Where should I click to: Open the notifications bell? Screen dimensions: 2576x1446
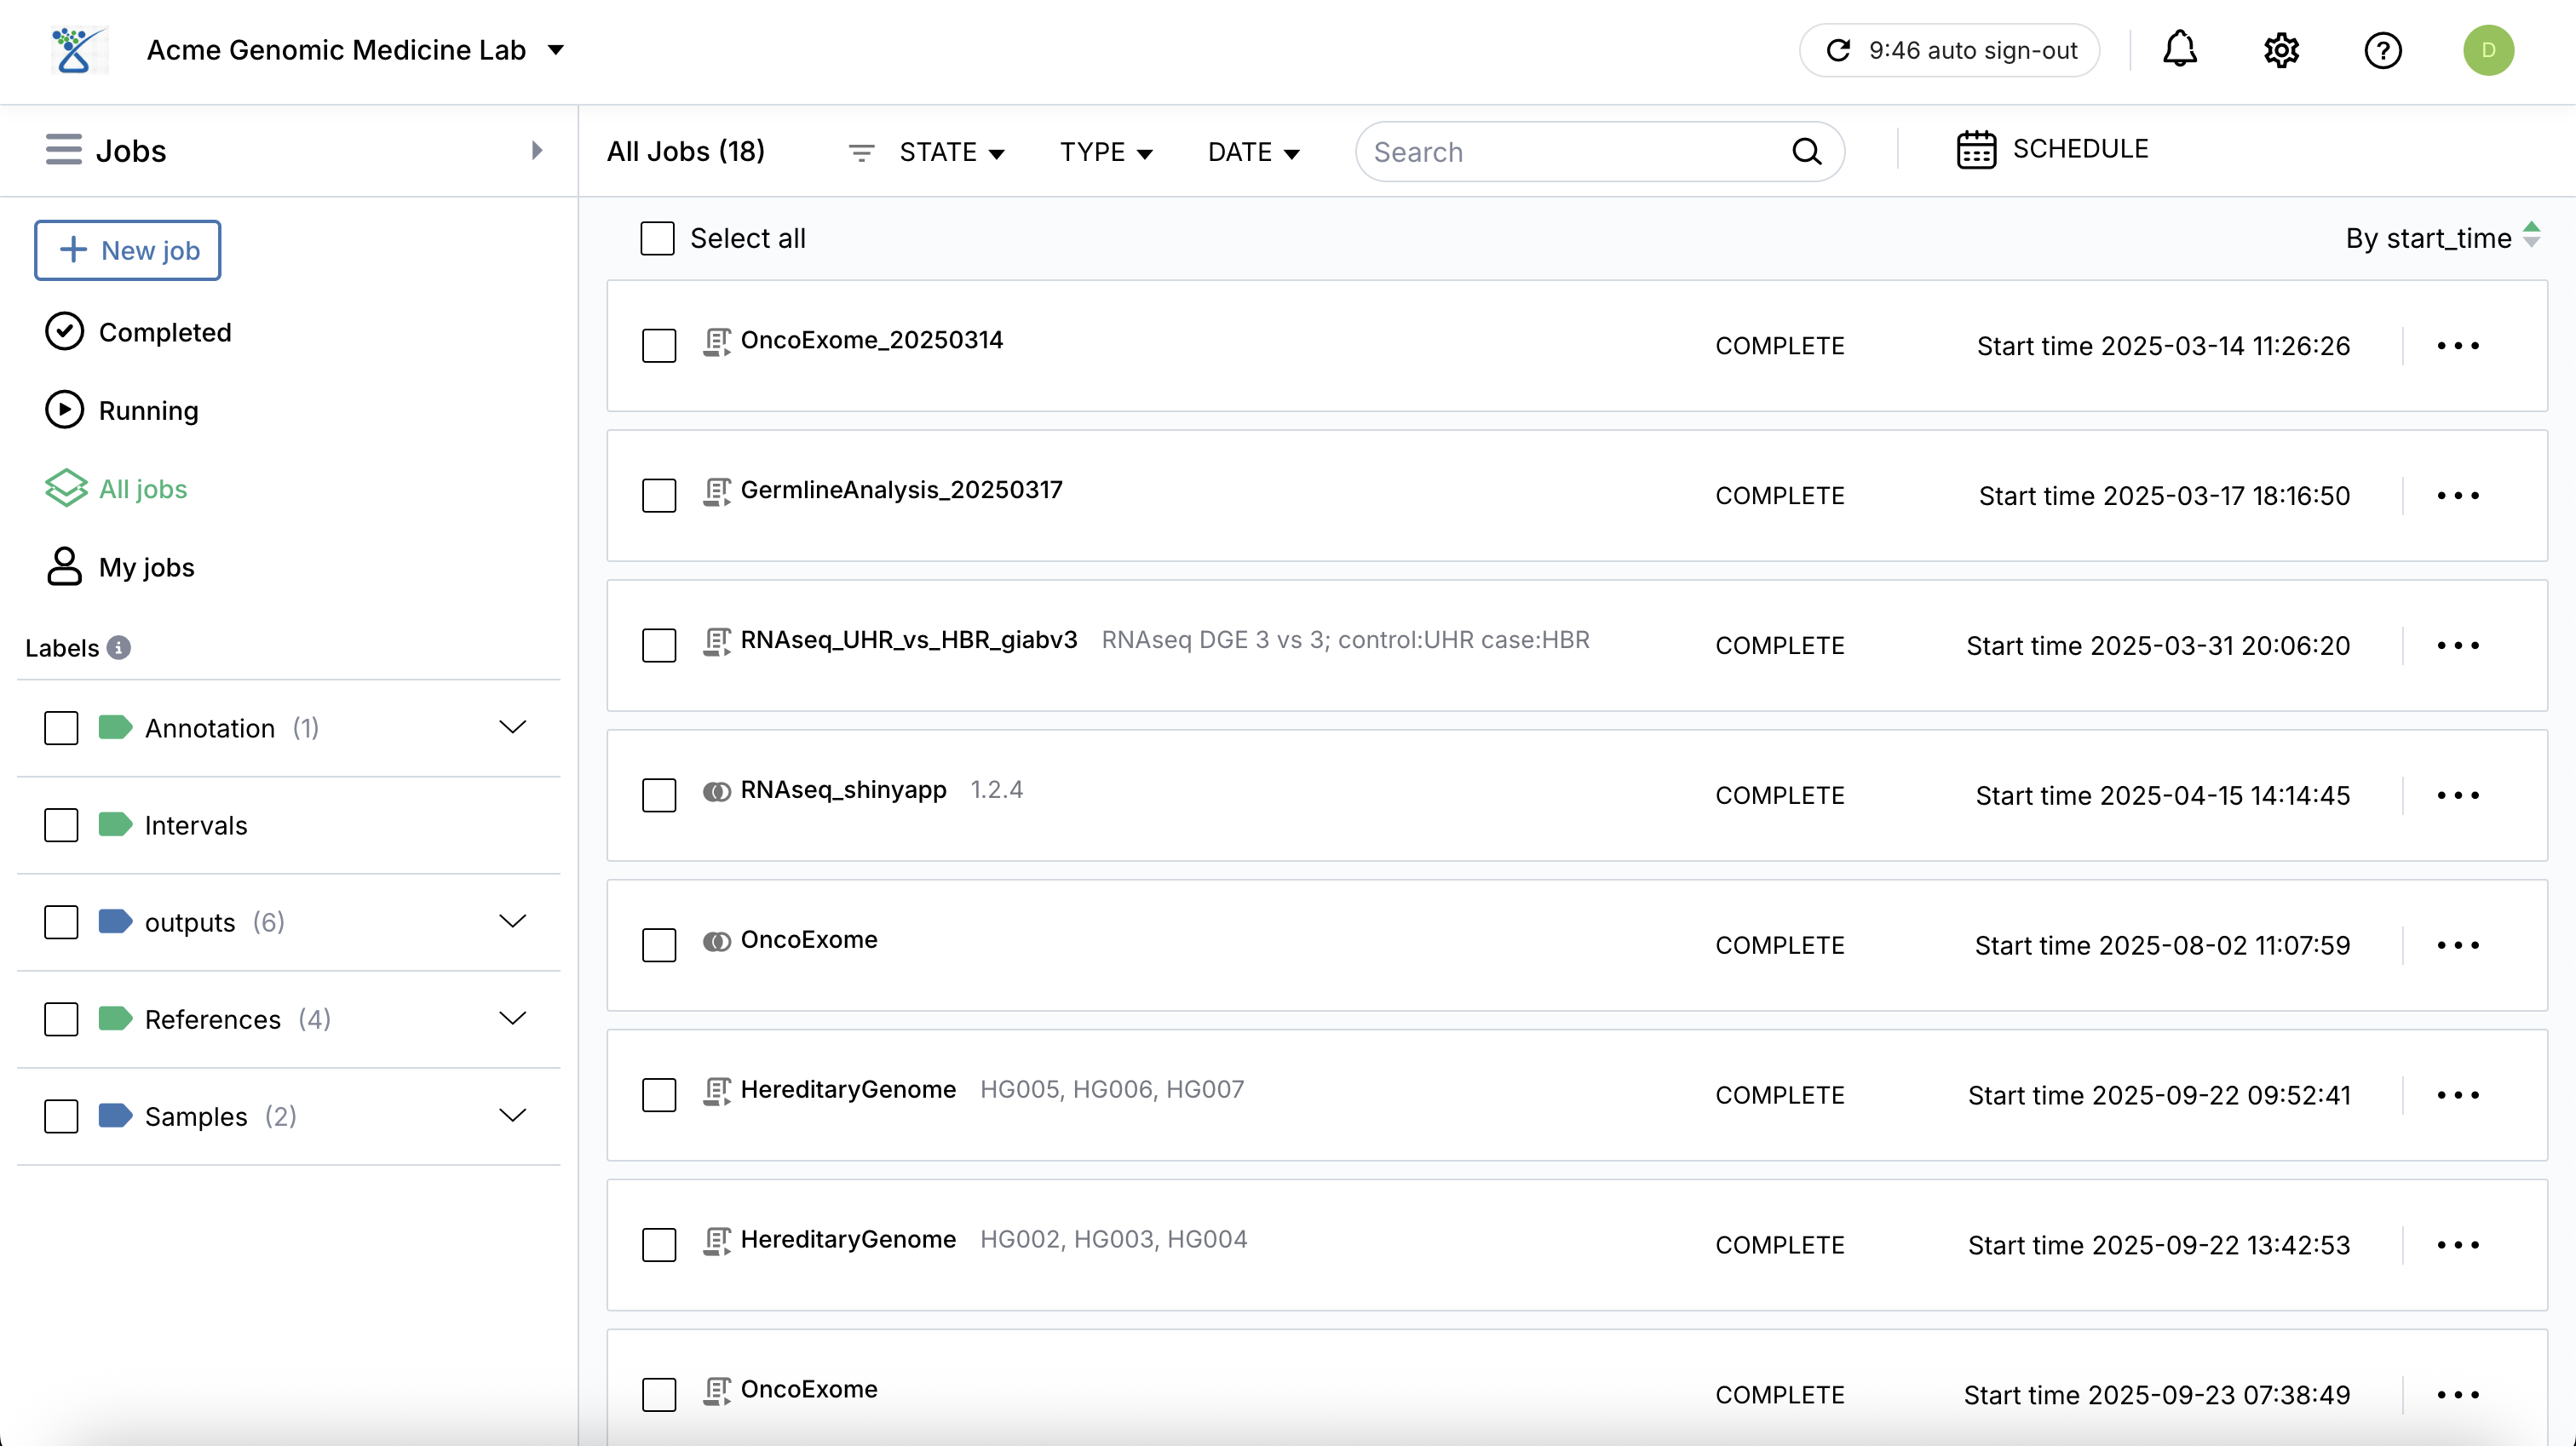click(2180, 50)
